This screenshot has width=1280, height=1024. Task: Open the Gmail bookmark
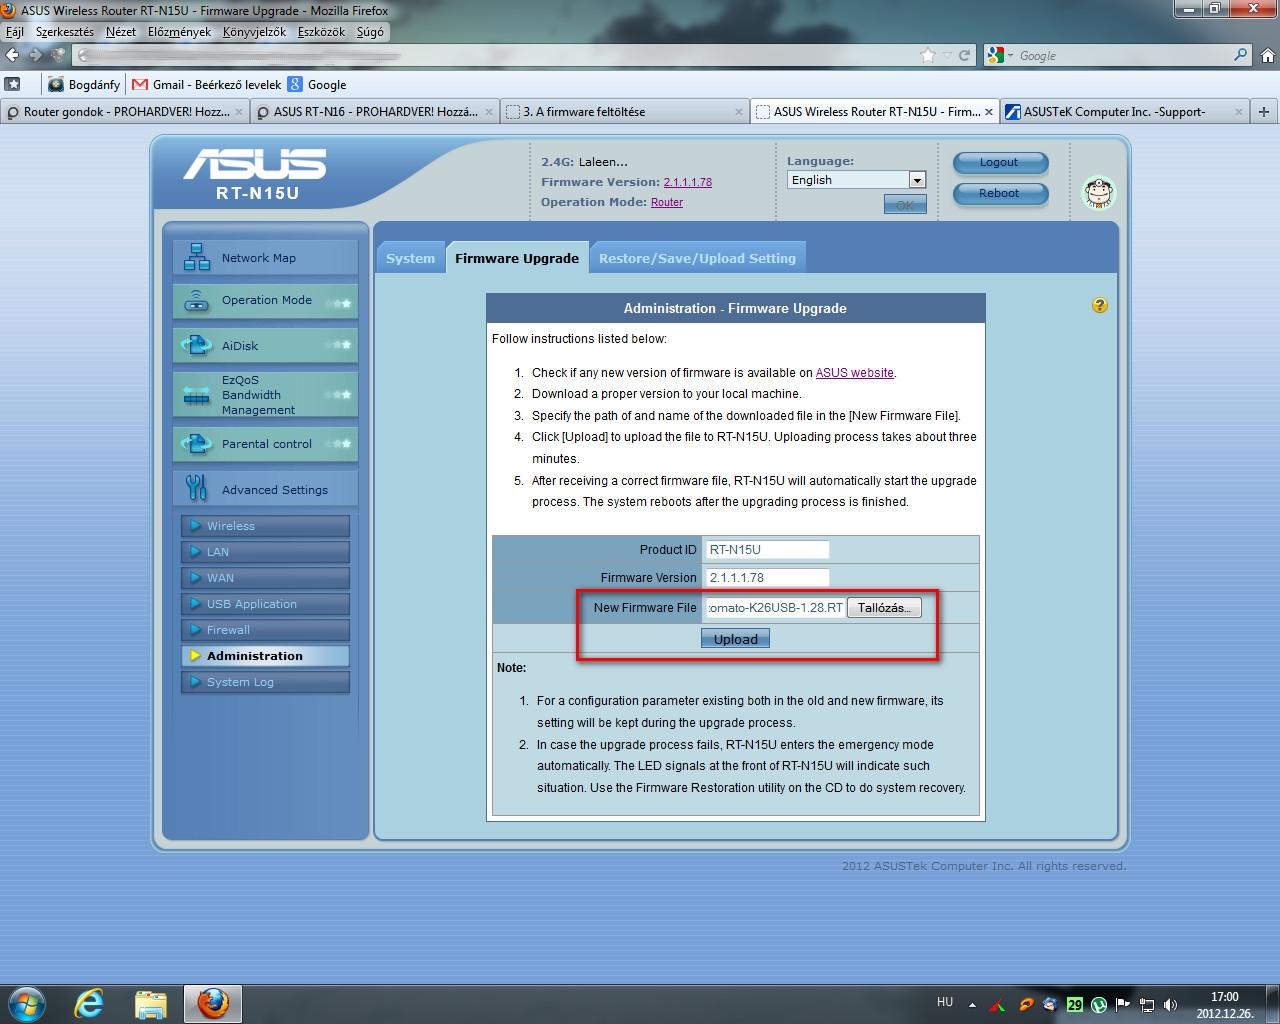(207, 85)
